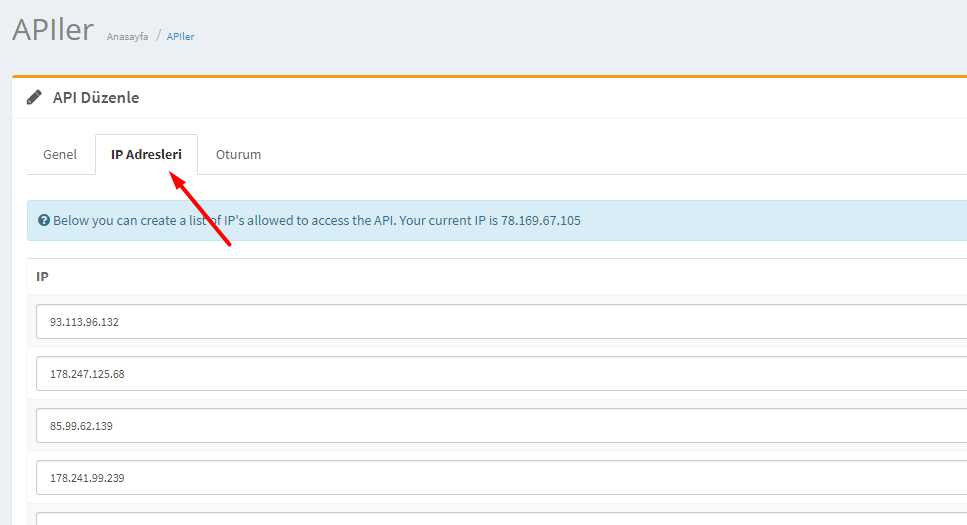967x525 pixels.
Task: Click the IP field containing 85.99.62.139
Action: [x=501, y=425]
